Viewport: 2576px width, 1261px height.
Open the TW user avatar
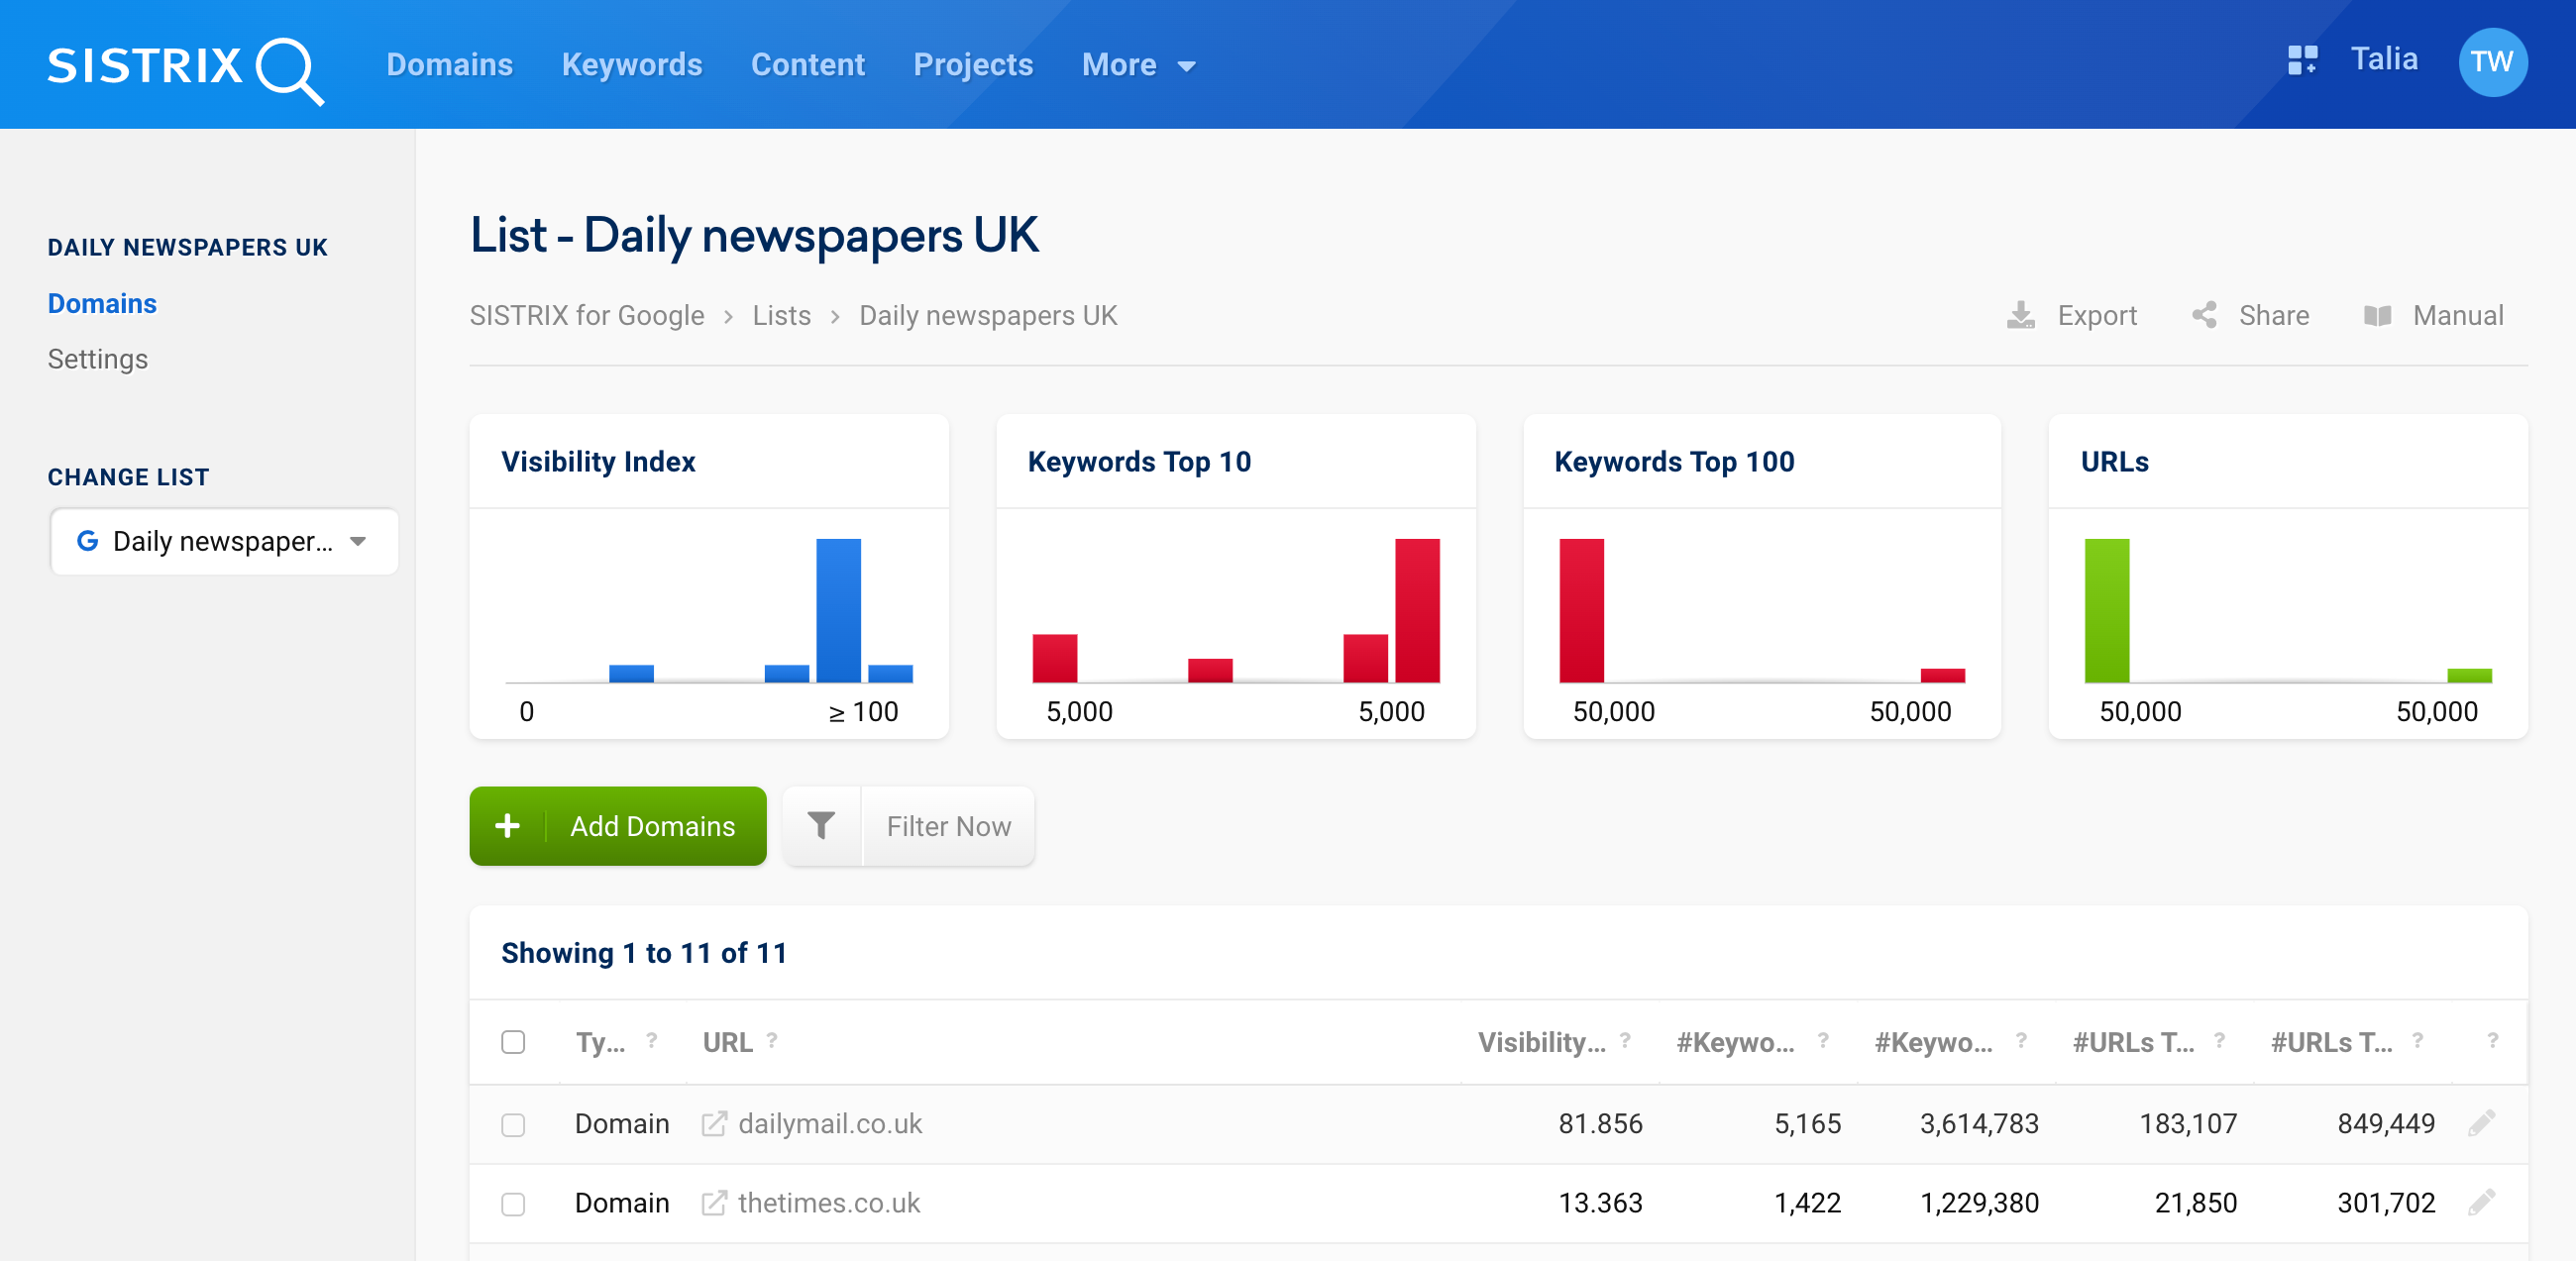(x=2492, y=62)
